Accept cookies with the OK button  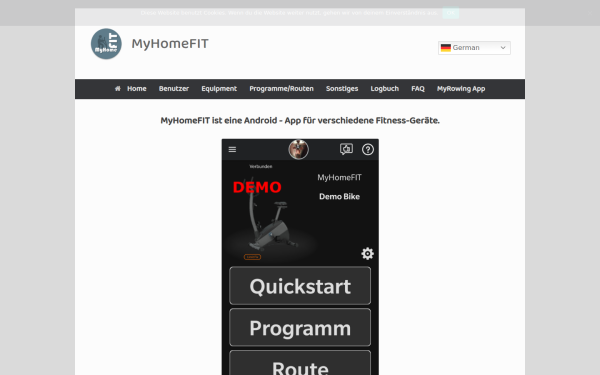(x=450, y=13)
